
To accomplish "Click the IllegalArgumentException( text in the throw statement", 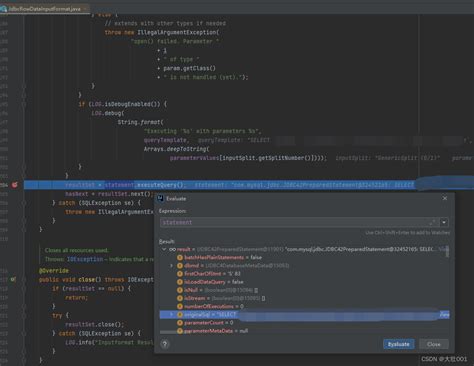I will (x=178, y=32).
